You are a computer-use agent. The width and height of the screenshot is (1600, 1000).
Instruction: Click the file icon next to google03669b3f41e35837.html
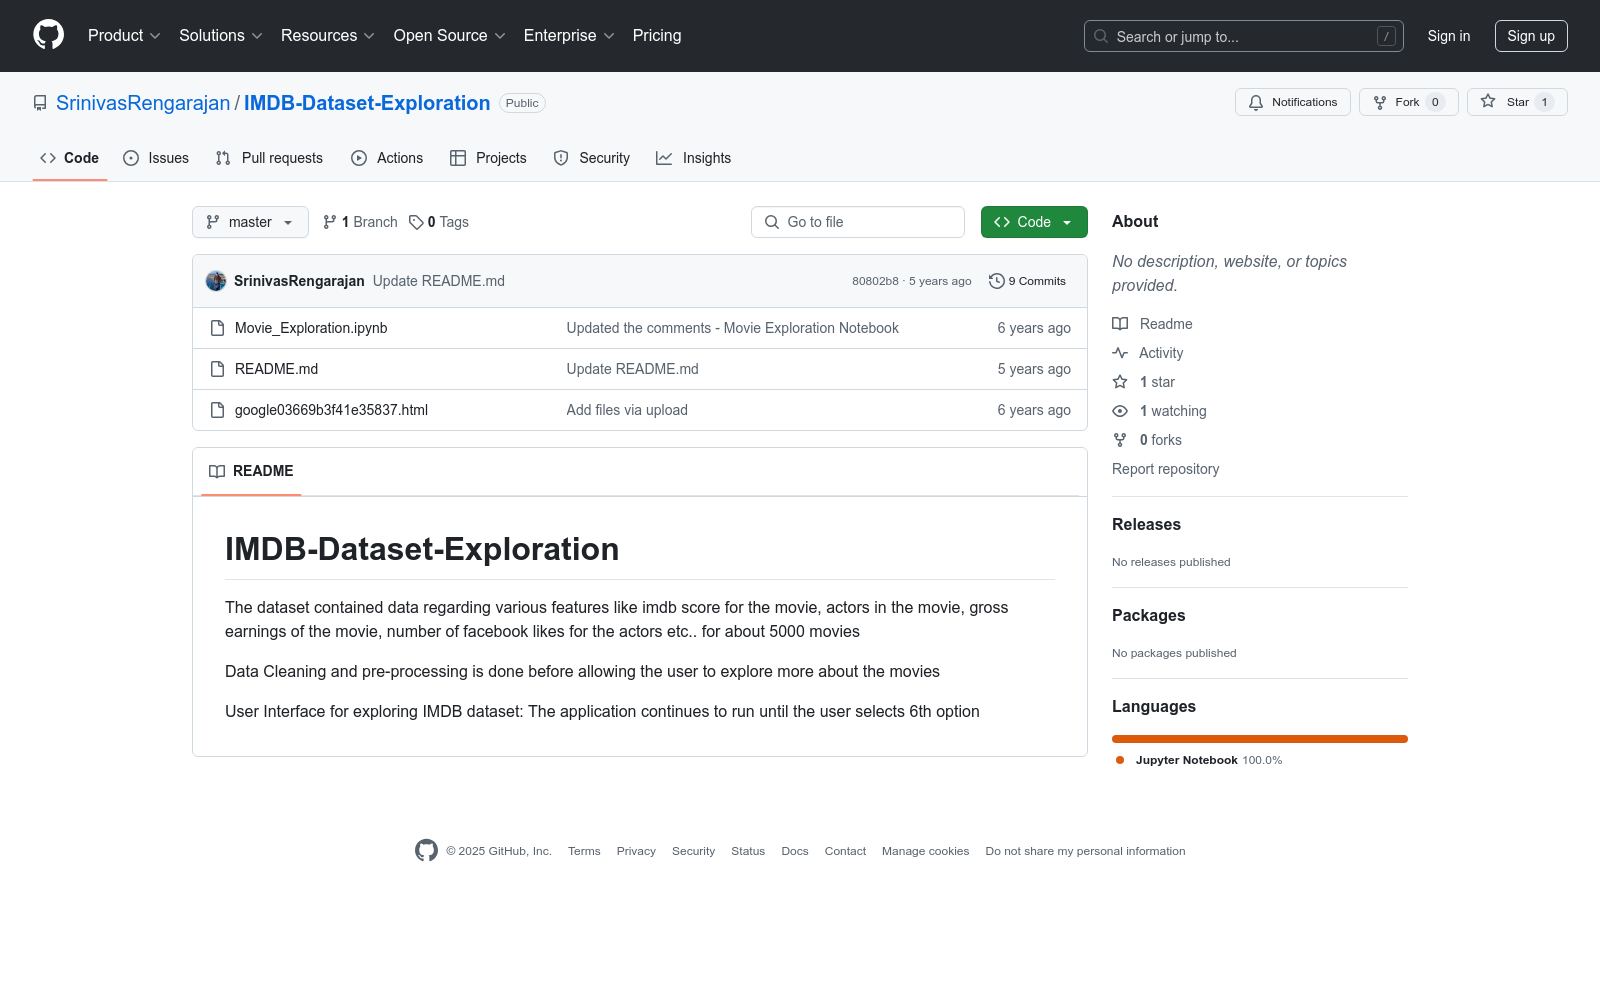click(x=217, y=410)
